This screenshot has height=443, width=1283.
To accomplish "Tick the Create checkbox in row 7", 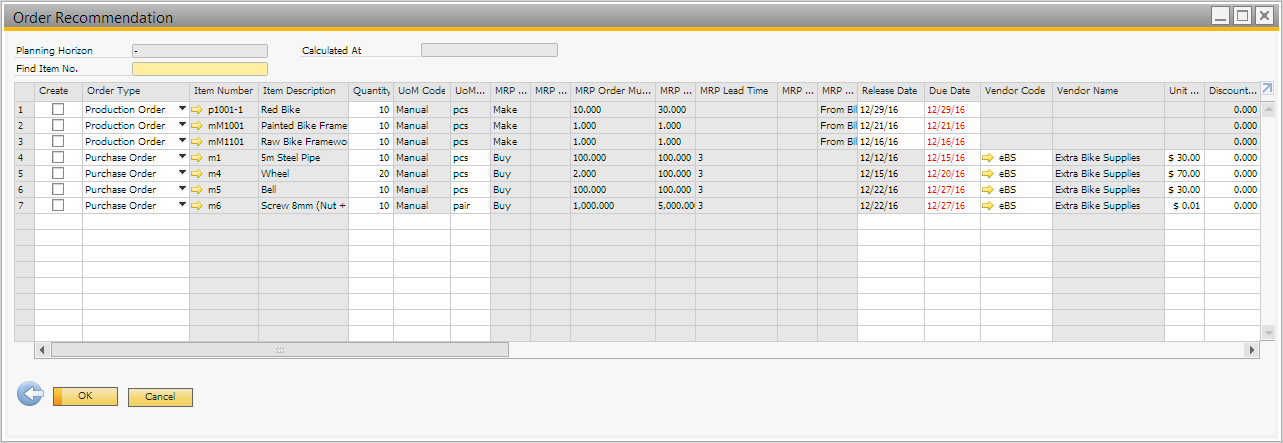I will pos(58,206).
